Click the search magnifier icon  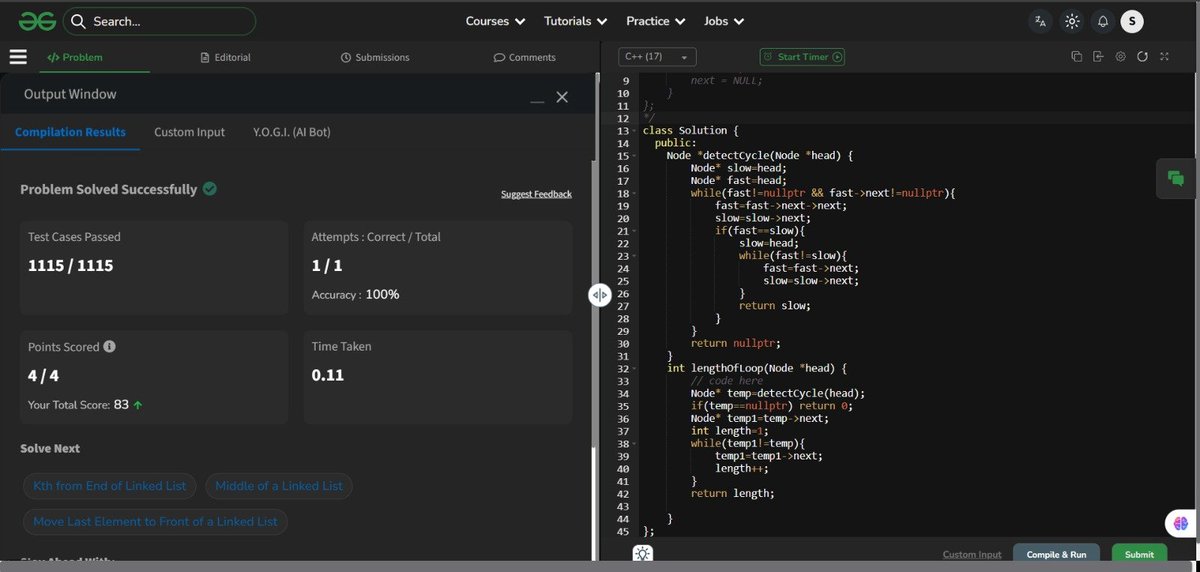point(78,21)
